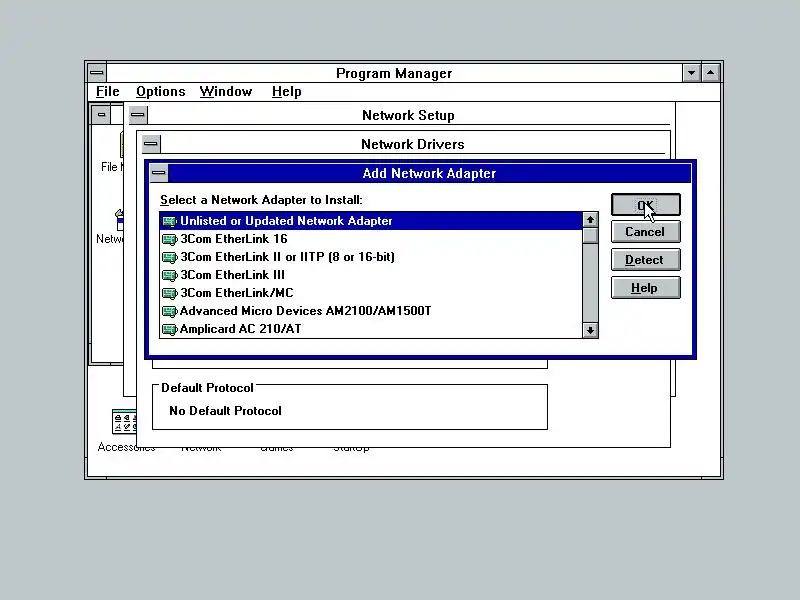This screenshot has width=800, height=600.
Task: Confirm with the OK button
Action: tap(645, 205)
